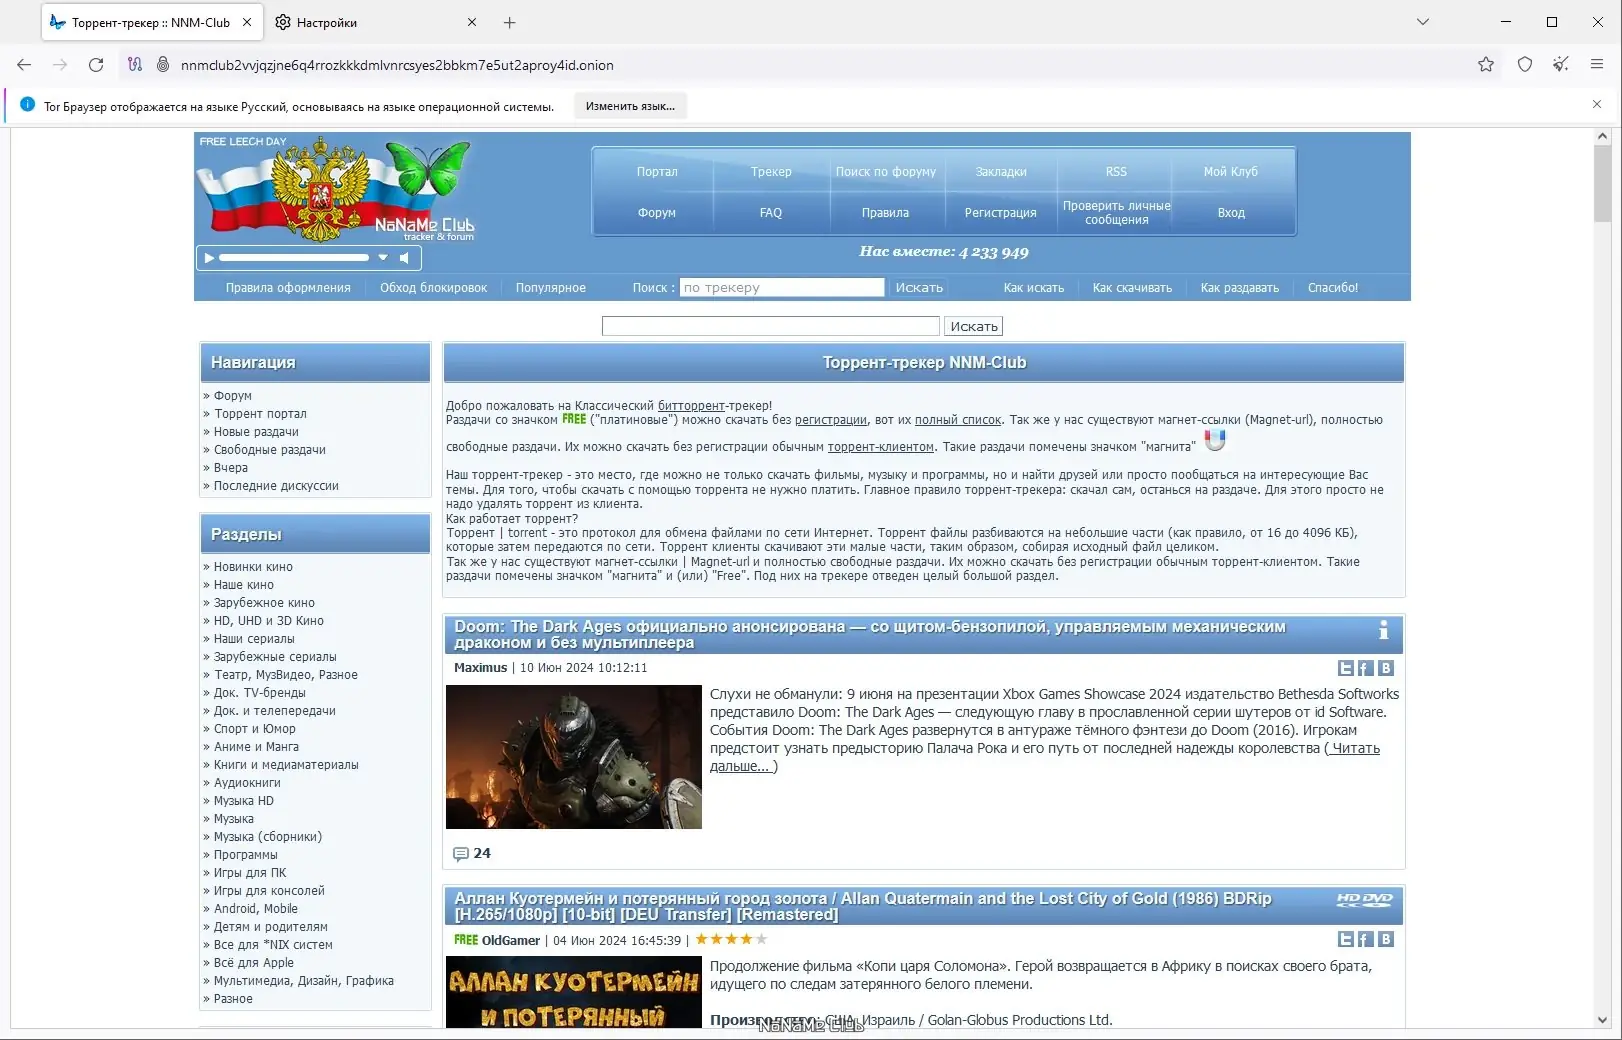The image size is (1622, 1040).
Task: Click the Tor circuit icon in address bar
Action: (135, 65)
